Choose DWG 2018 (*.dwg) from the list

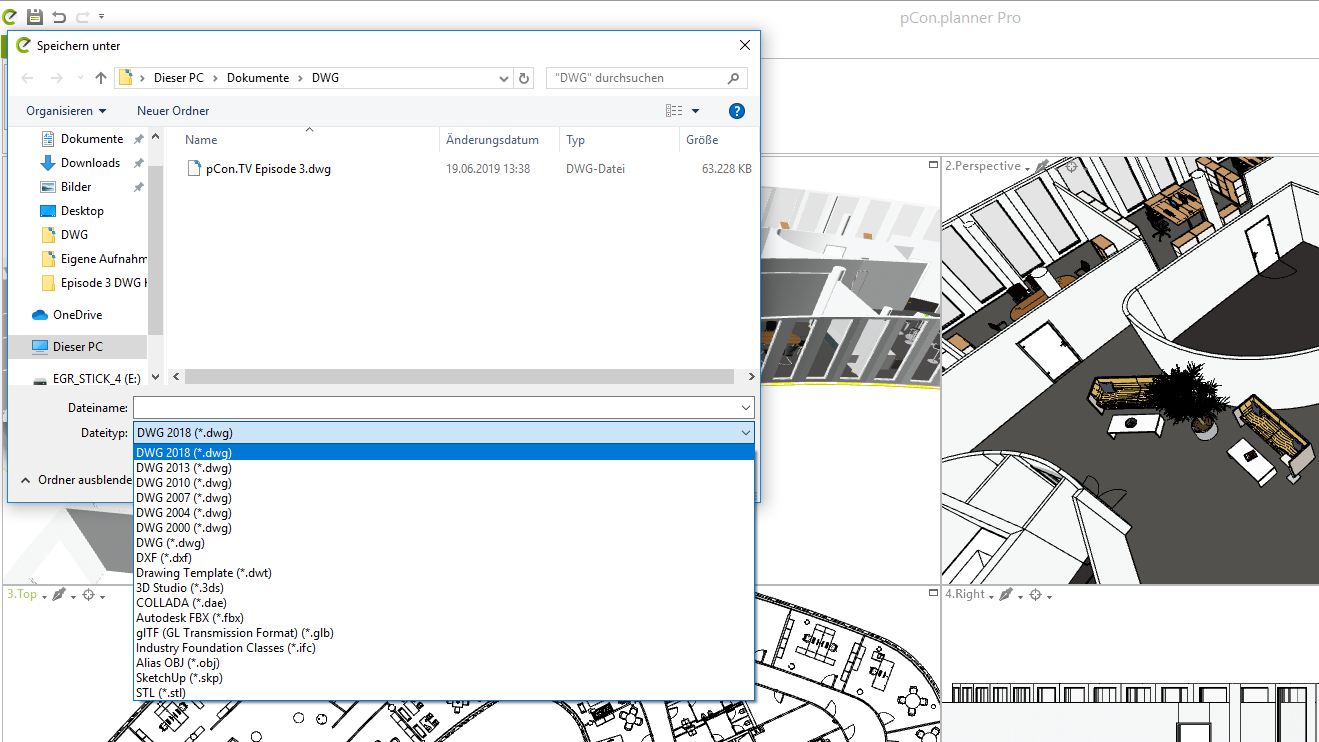click(x=444, y=453)
